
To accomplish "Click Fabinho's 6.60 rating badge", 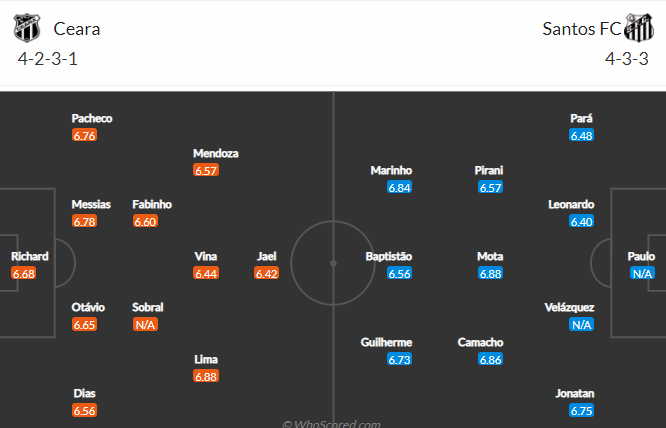I will click(145, 221).
